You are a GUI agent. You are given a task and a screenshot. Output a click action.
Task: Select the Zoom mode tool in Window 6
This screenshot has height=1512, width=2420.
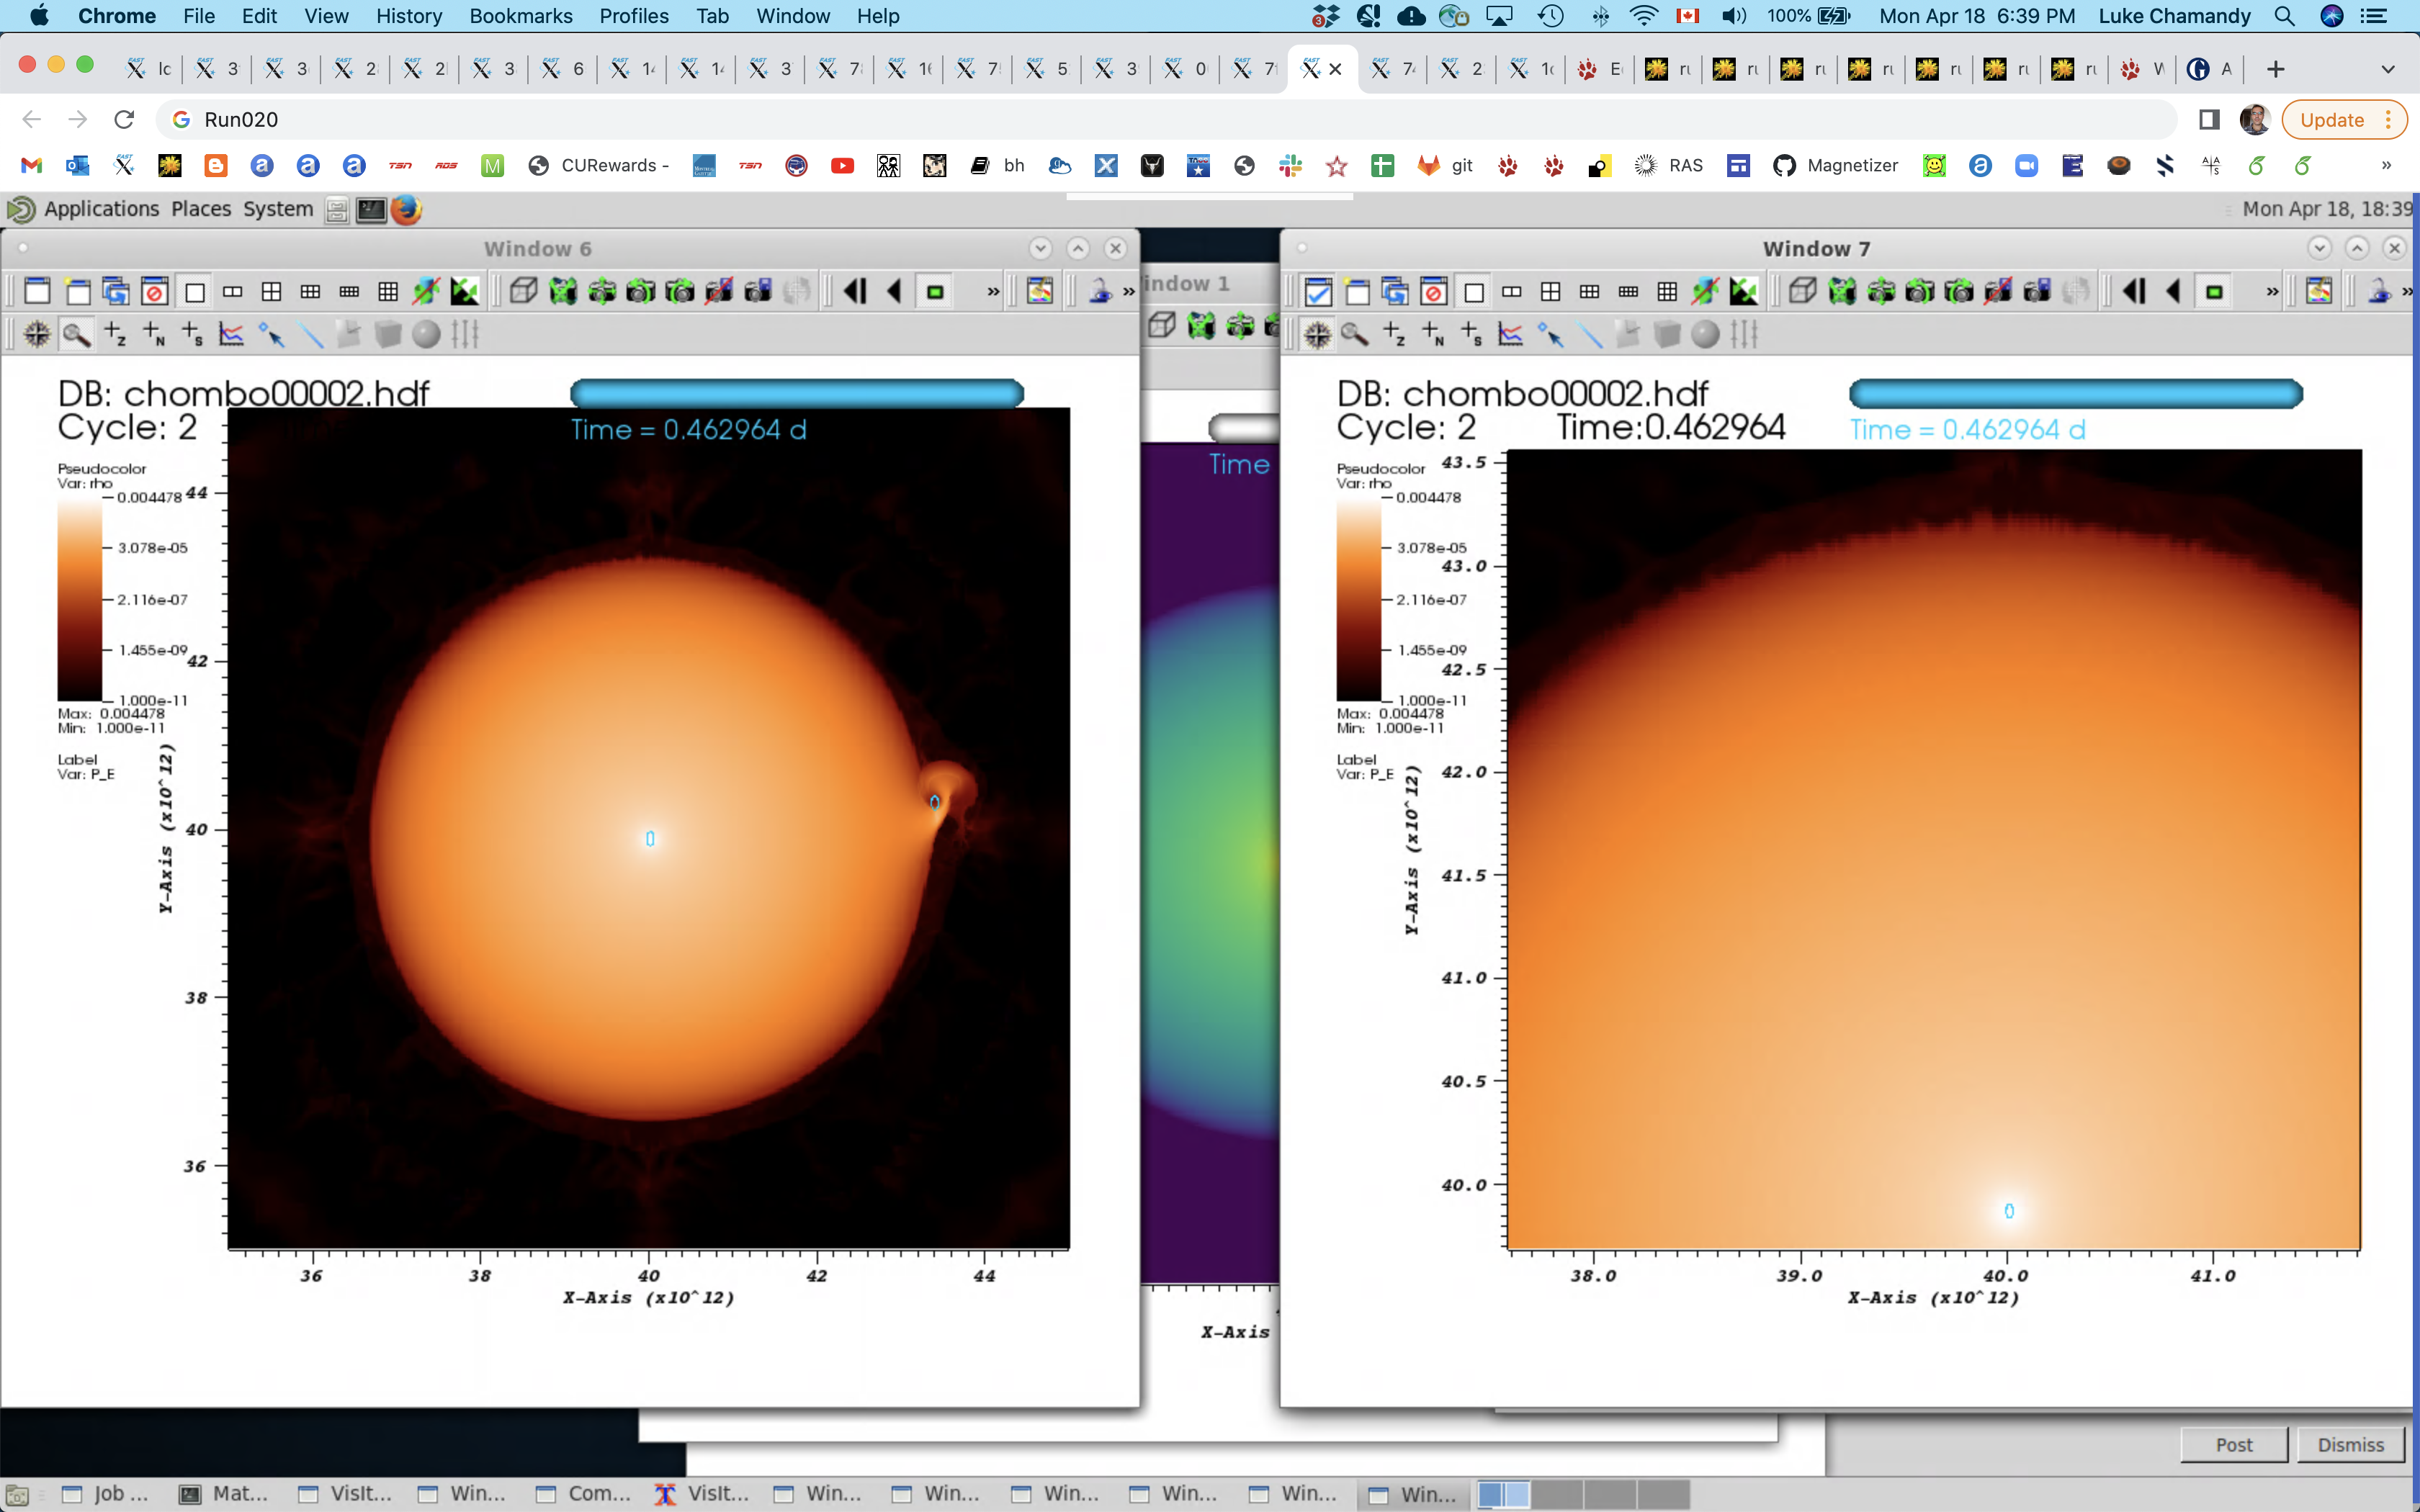point(76,334)
